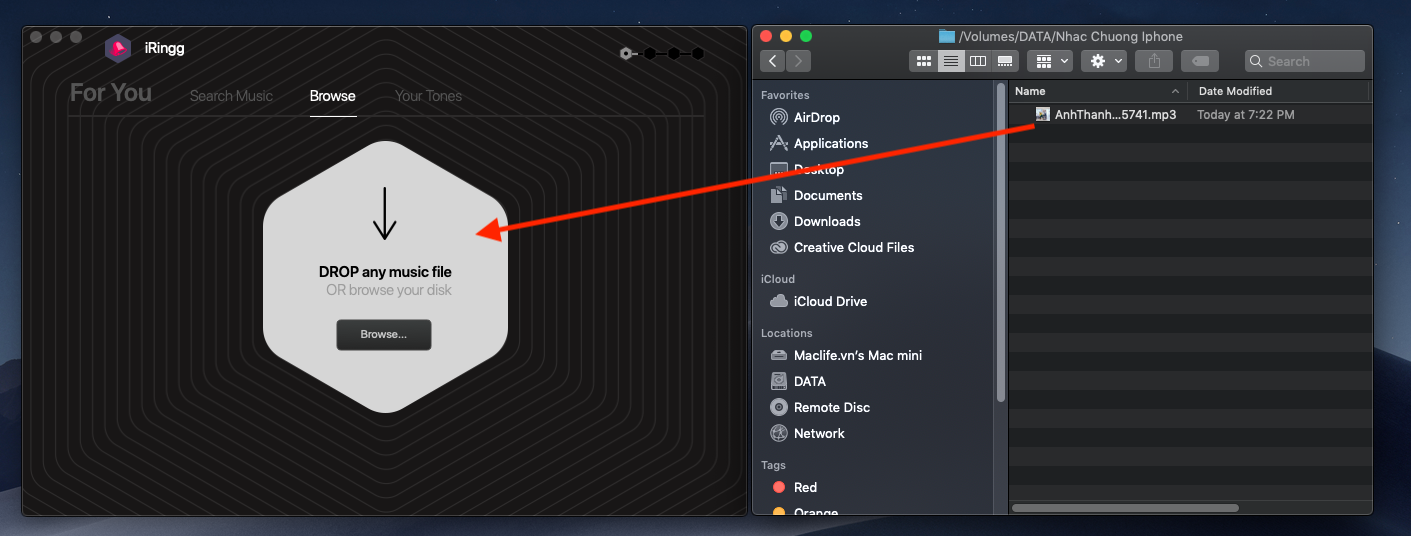This screenshot has width=1411, height=536.
Task: Open the group-by arrangement dropdown
Action: click(1050, 61)
